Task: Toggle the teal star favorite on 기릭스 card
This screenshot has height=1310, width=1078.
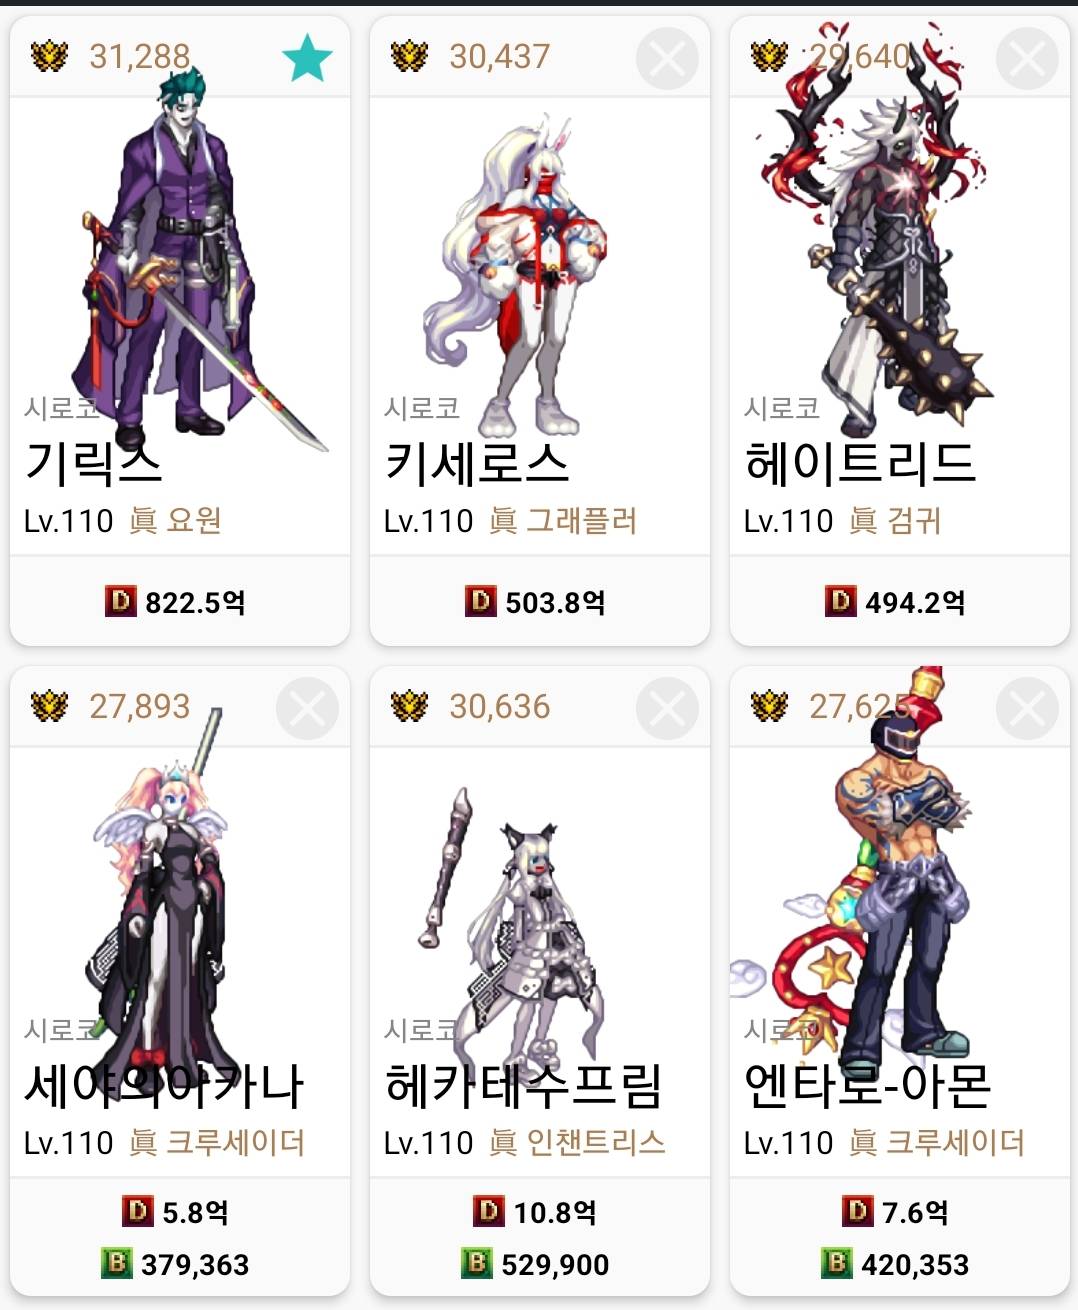Action: click(x=307, y=58)
